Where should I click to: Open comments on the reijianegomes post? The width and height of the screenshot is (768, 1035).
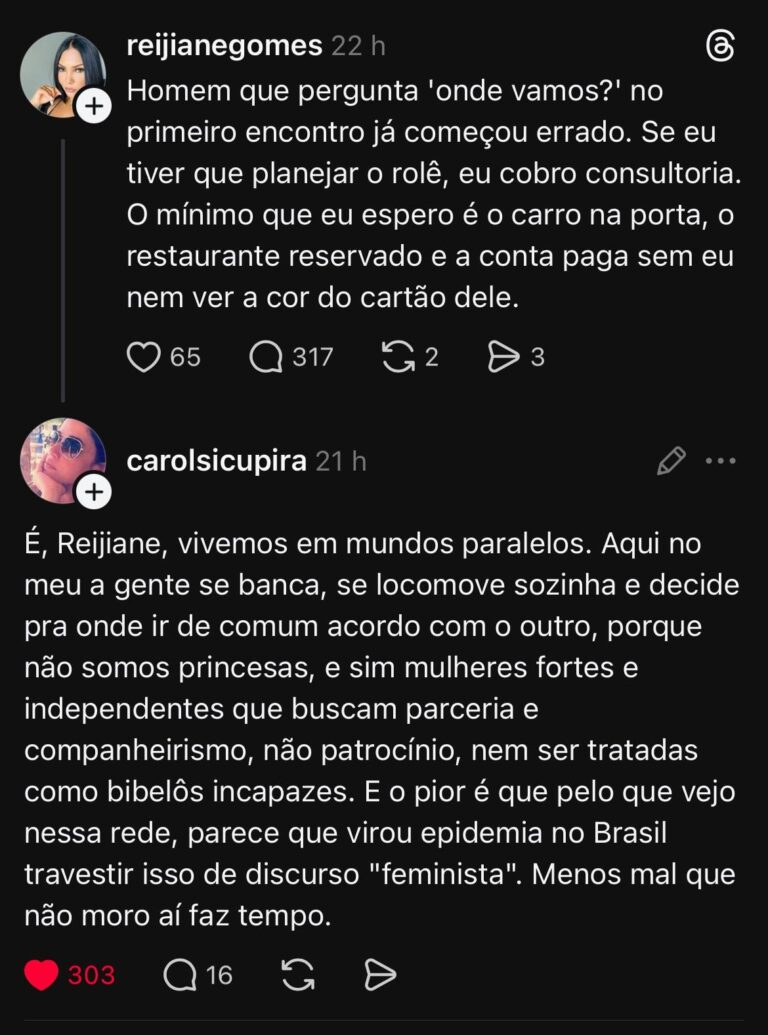point(266,357)
